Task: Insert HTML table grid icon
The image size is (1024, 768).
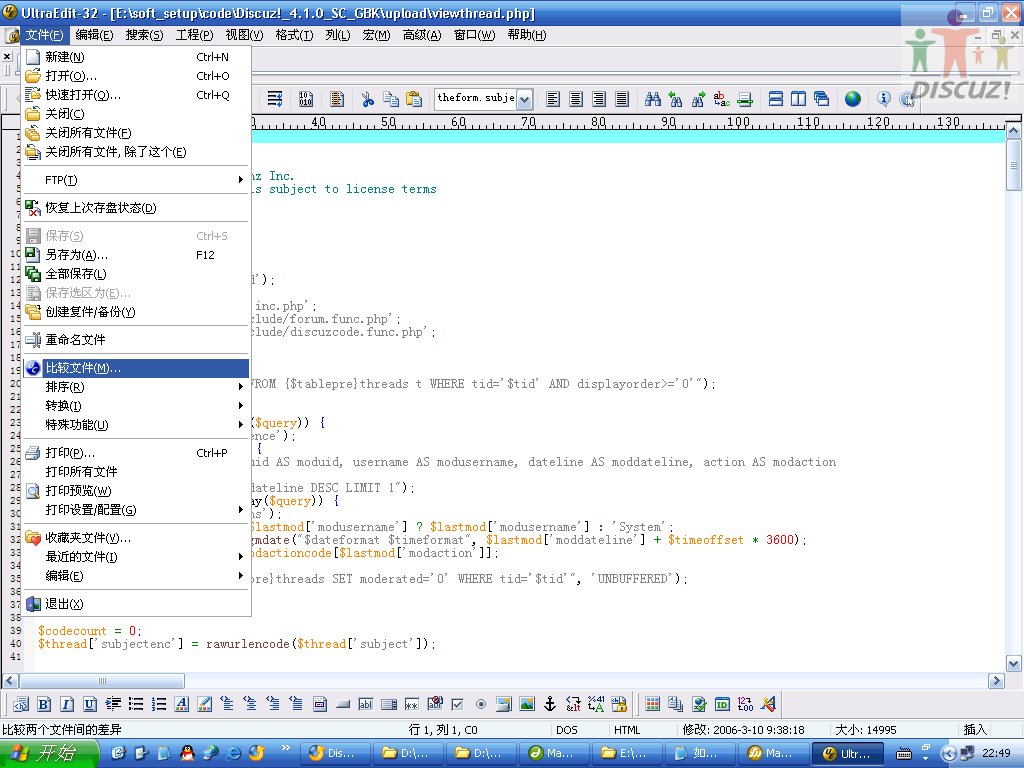Action: [x=652, y=704]
